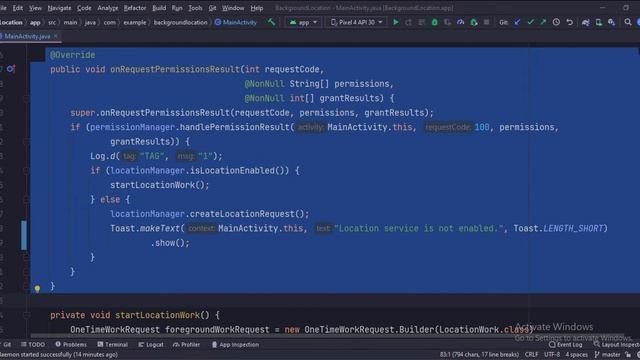
Task: Click the startLocationWork() call in code
Action: (159, 185)
